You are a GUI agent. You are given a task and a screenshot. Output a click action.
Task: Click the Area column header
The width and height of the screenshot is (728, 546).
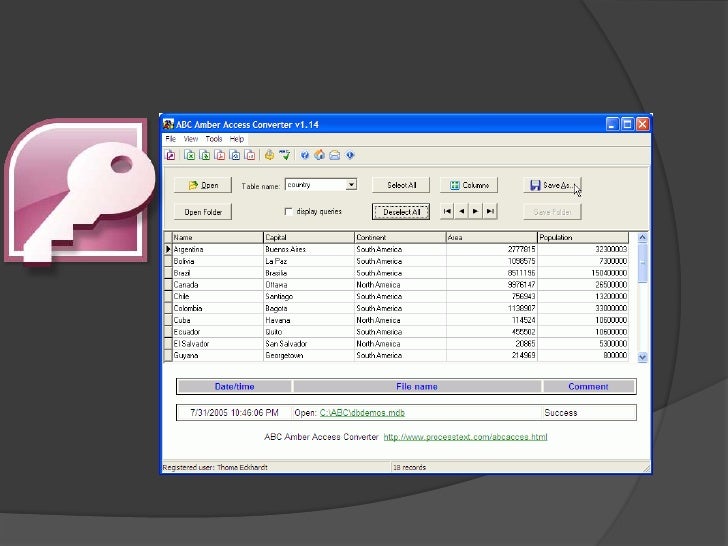tap(491, 237)
